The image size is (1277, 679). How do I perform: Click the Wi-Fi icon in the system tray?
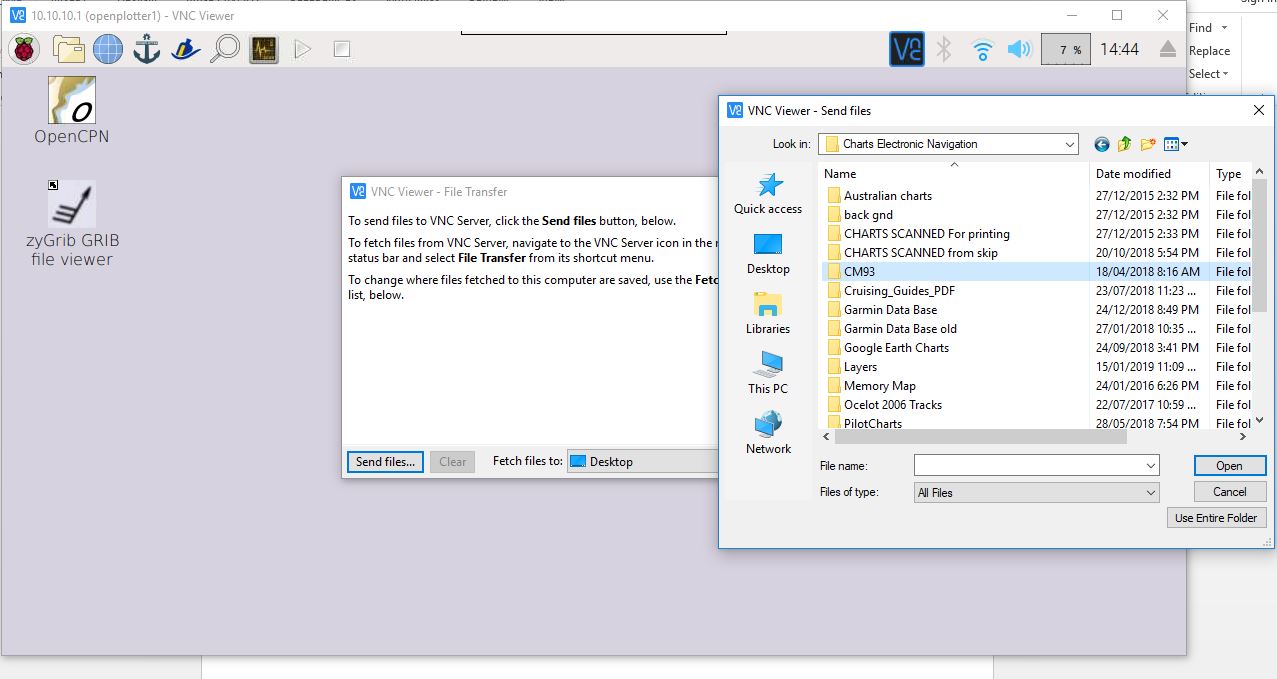tap(981, 48)
